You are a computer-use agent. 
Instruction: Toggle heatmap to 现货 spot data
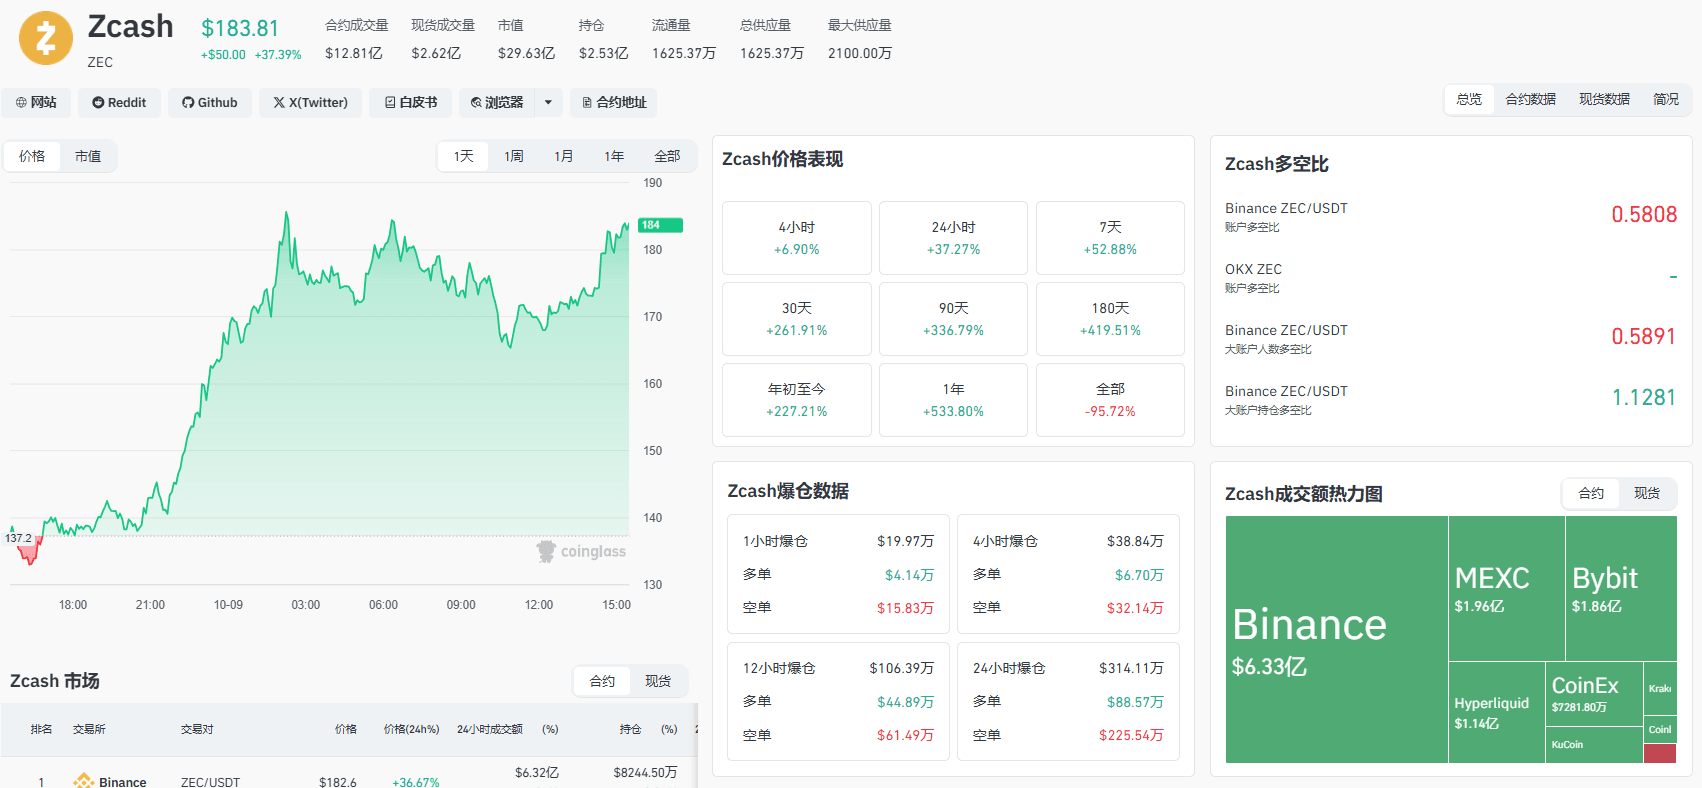[1647, 493]
